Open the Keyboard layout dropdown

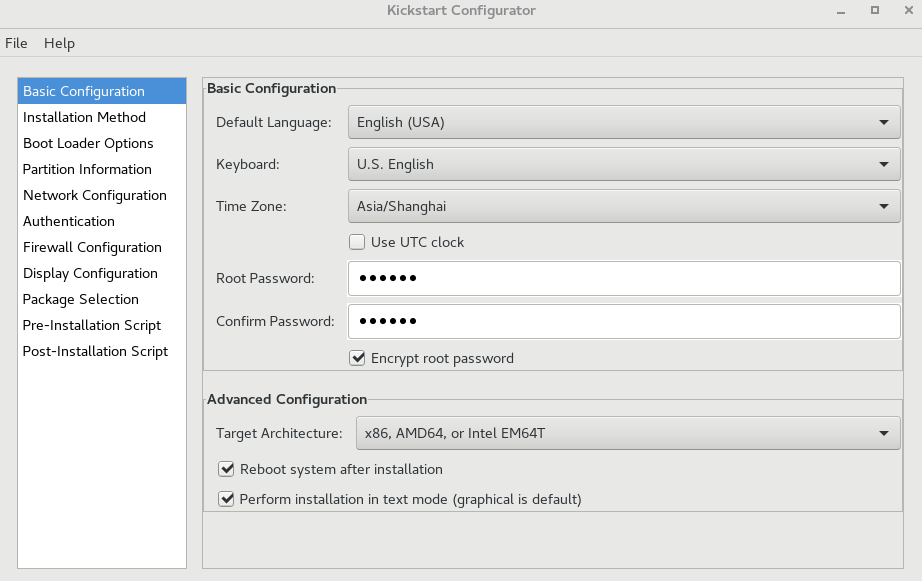[x=623, y=164]
